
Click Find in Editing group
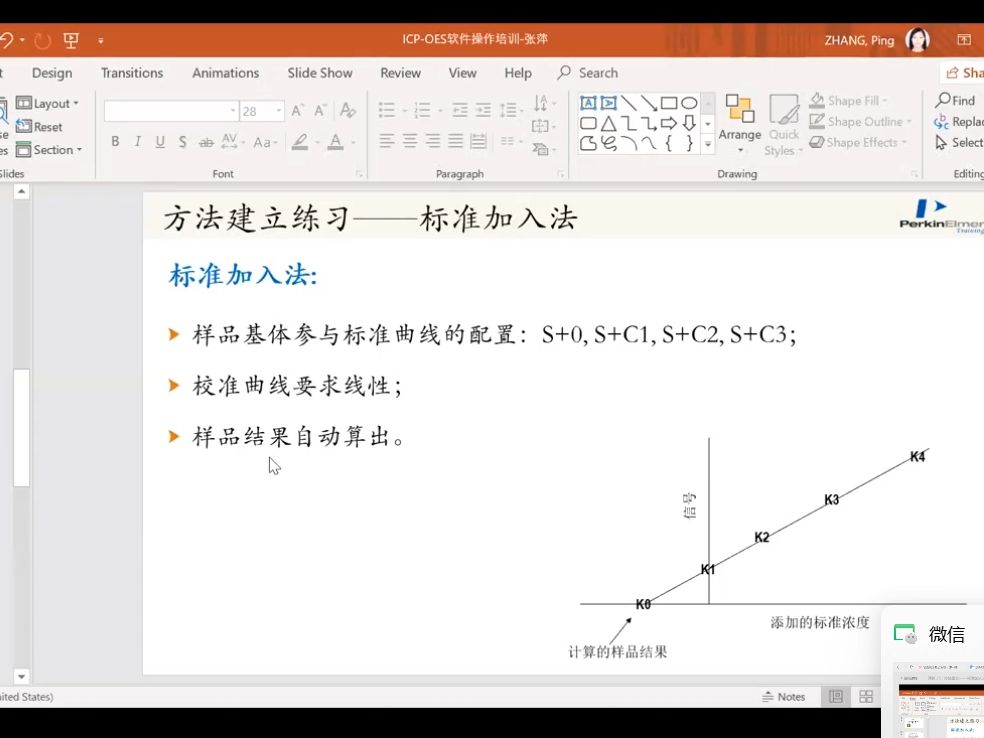(x=955, y=100)
